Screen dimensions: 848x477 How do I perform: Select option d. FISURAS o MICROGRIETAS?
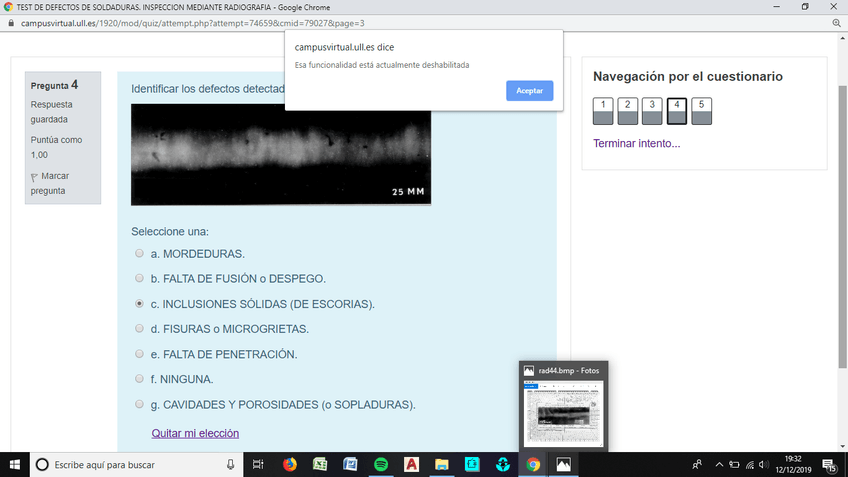(x=139, y=329)
